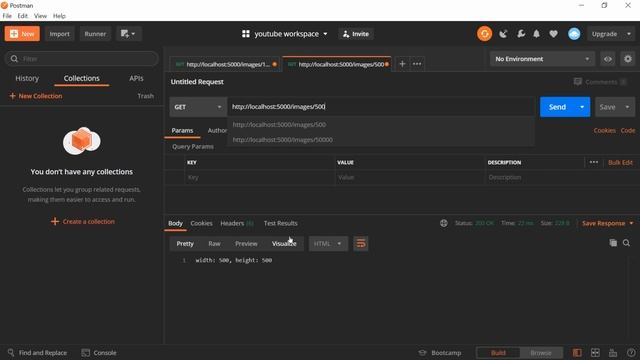Screen dimensions: 640x360
Task: Click the Create a collection link
Action: pyautogui.click(x=83, y=222)
